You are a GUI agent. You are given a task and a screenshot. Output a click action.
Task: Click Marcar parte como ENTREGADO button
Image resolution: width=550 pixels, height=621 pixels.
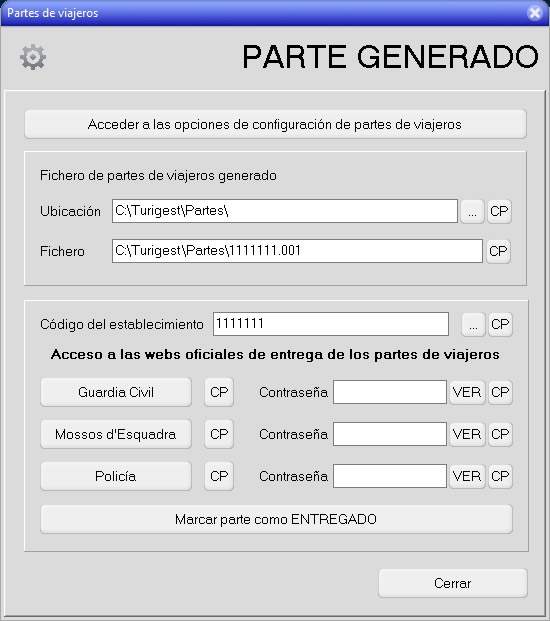276,519
